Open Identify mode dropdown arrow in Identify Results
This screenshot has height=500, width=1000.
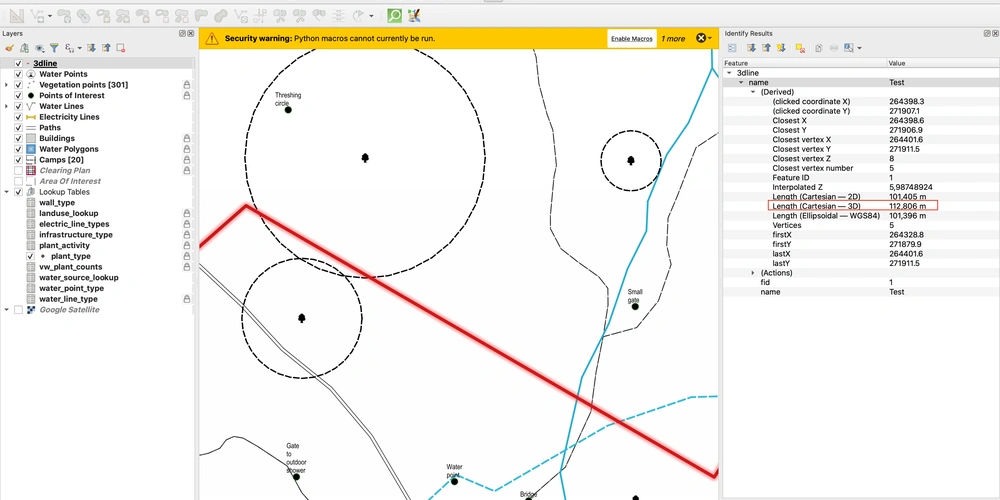[860, 48]
